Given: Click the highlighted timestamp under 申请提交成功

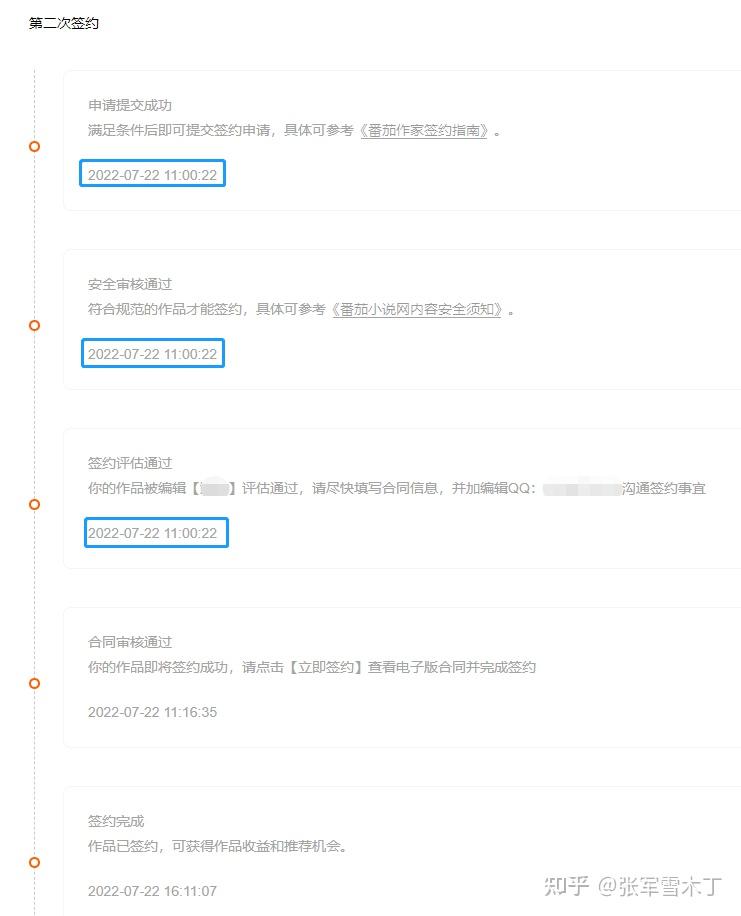Looking at the screenshot, I should tap(152, 174).
